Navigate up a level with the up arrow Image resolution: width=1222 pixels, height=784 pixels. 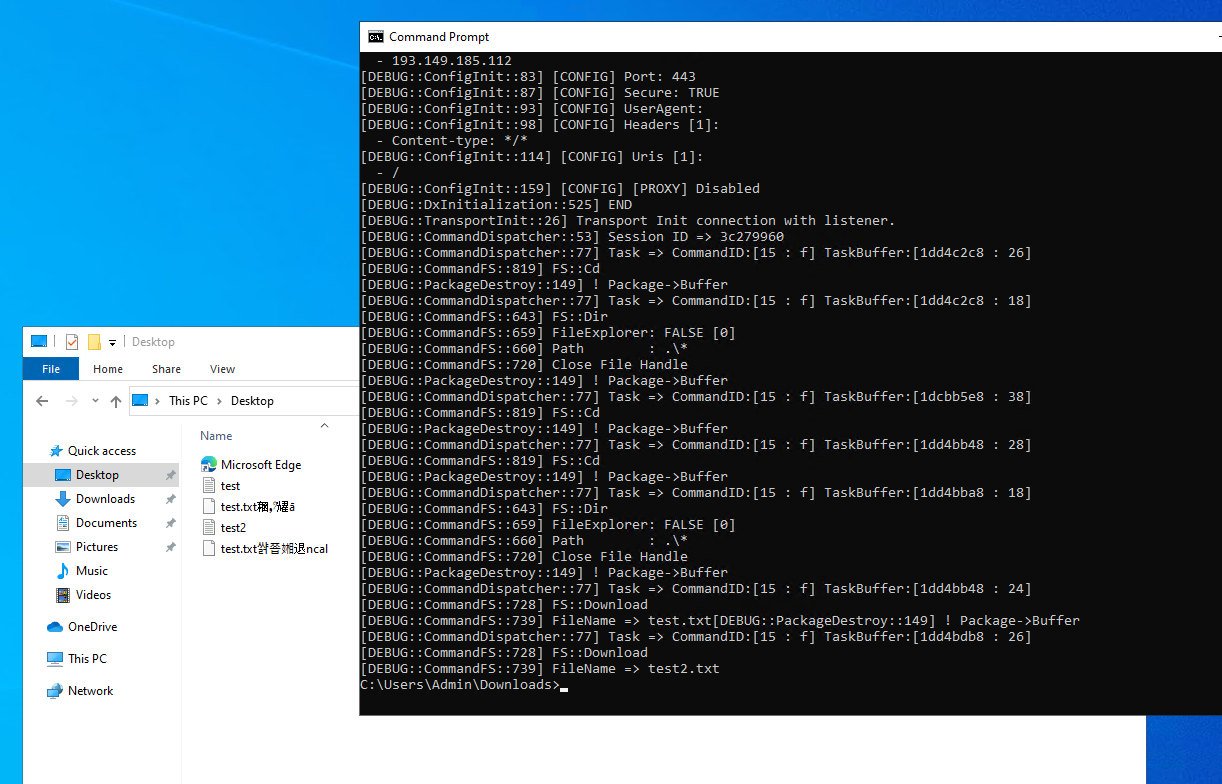pyautogui.click(x=117, y=400)
